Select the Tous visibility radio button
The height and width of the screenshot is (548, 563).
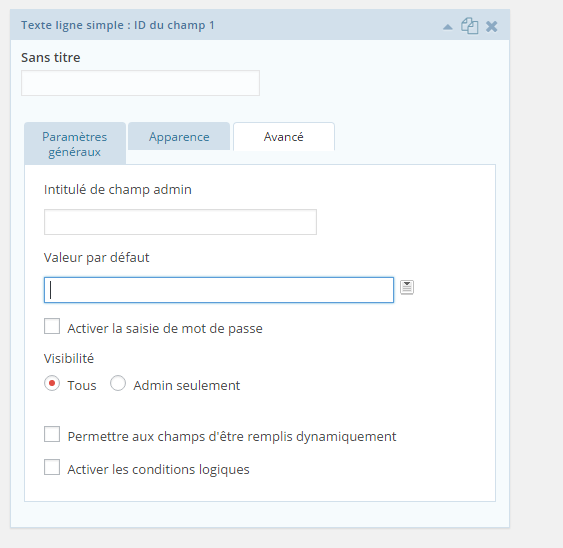pos(52,384)
